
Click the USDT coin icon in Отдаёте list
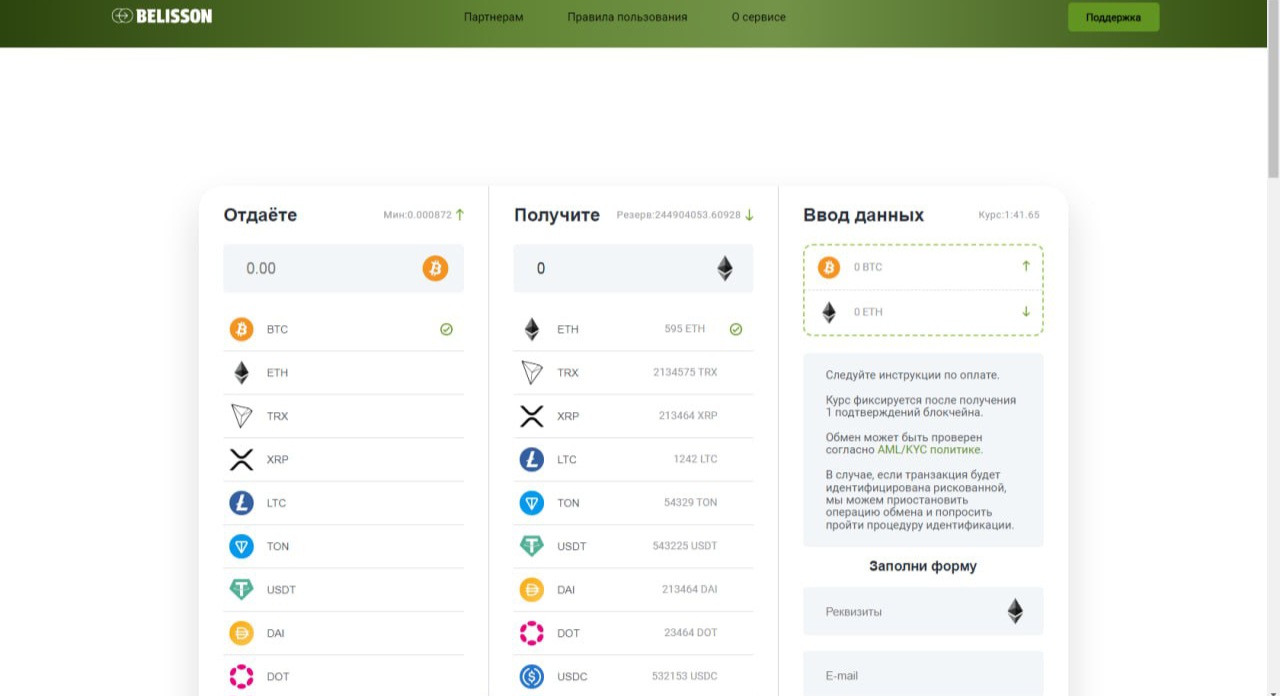click(241, 589)
